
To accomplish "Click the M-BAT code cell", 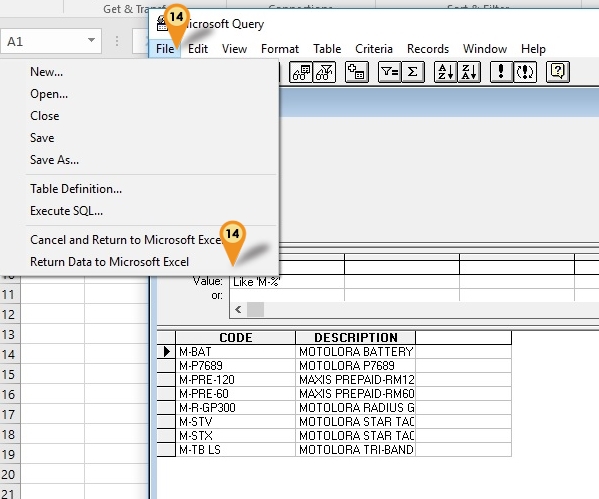I will click(x=235, y=352).
